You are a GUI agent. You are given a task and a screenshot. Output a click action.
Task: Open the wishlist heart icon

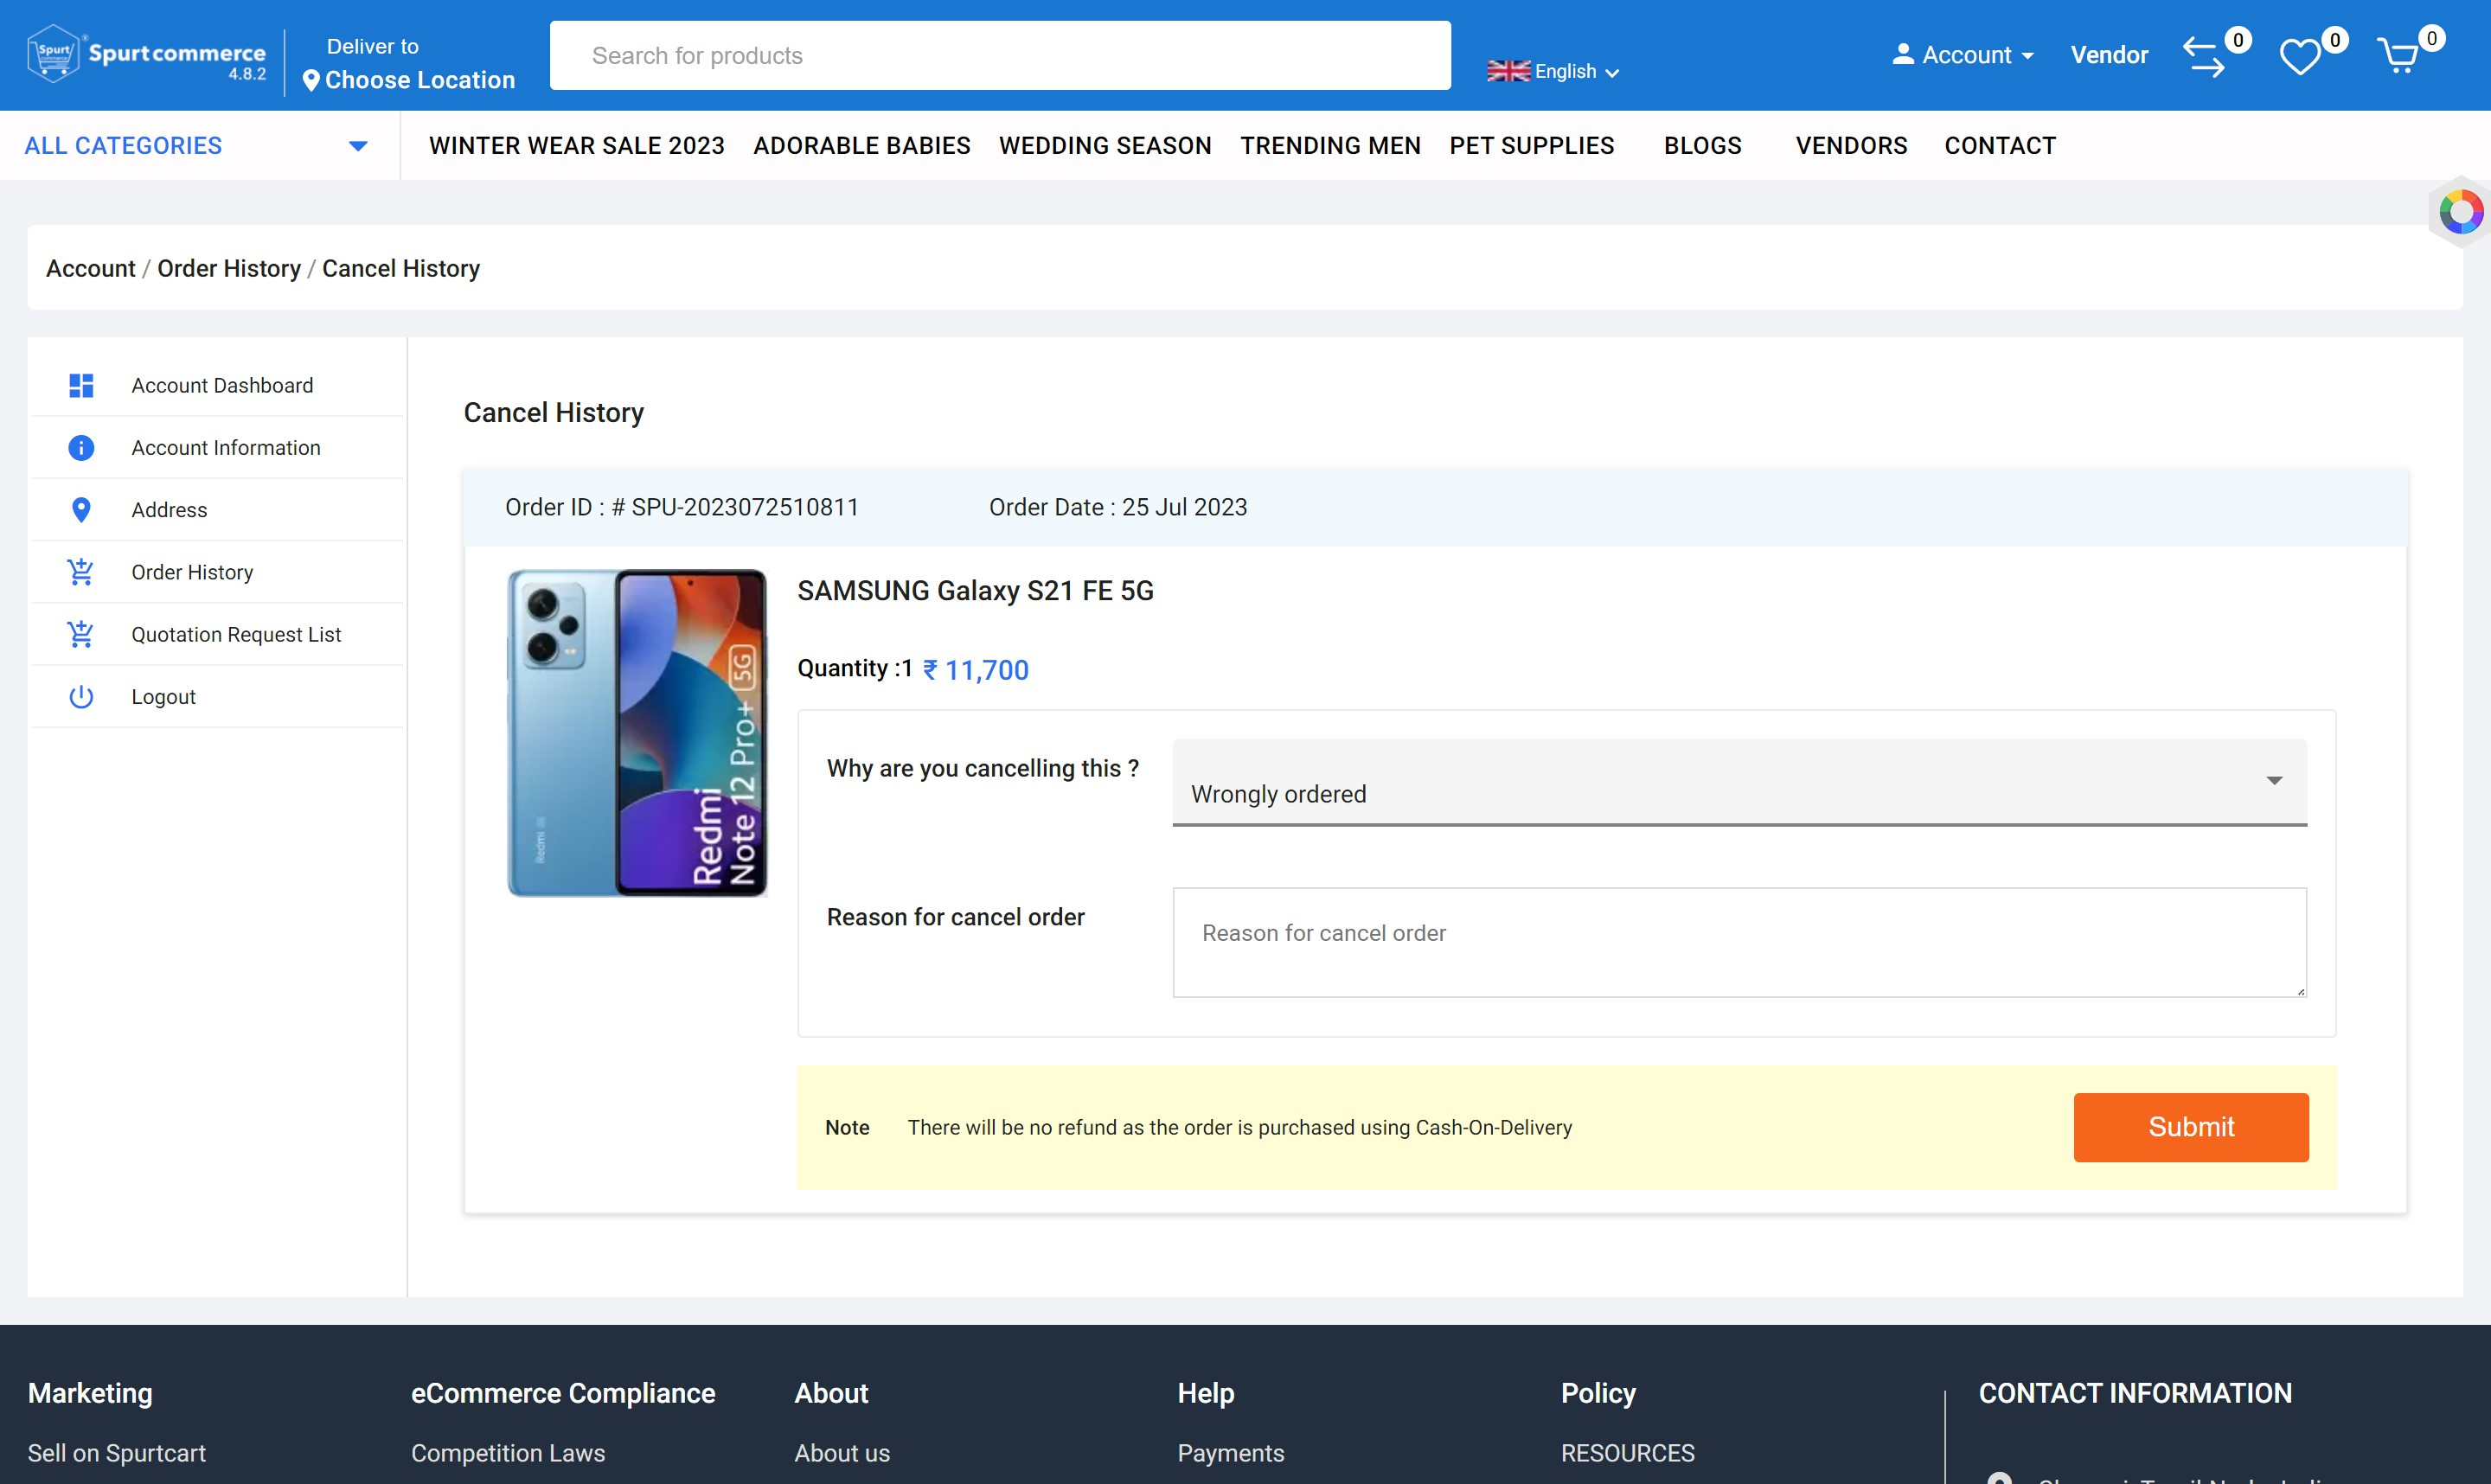pyautogui.click(x=2299, y=57)
